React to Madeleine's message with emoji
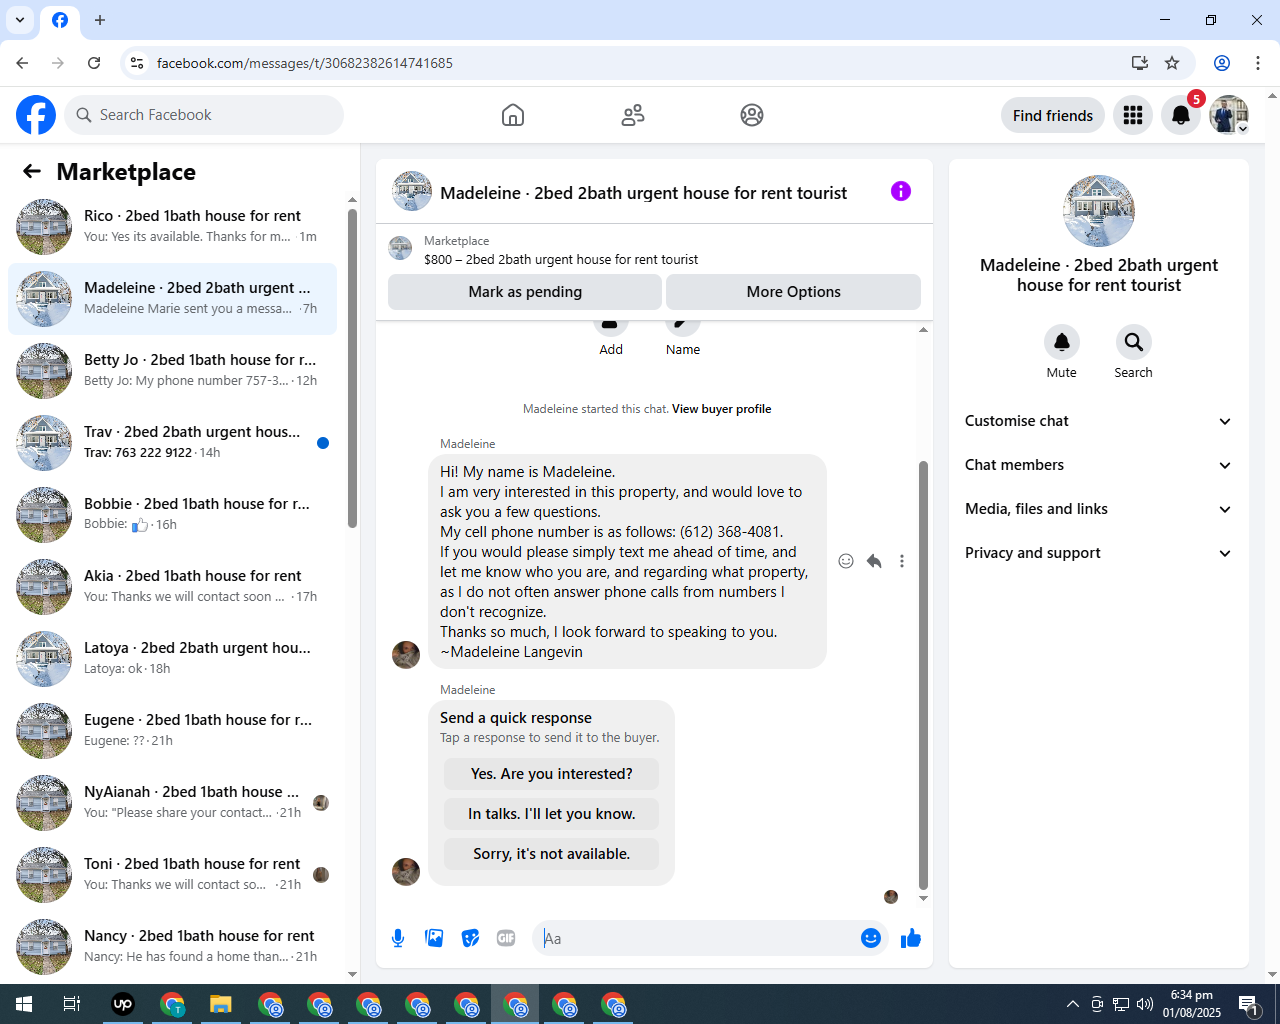1280x1024 pixels. (846, 561)
